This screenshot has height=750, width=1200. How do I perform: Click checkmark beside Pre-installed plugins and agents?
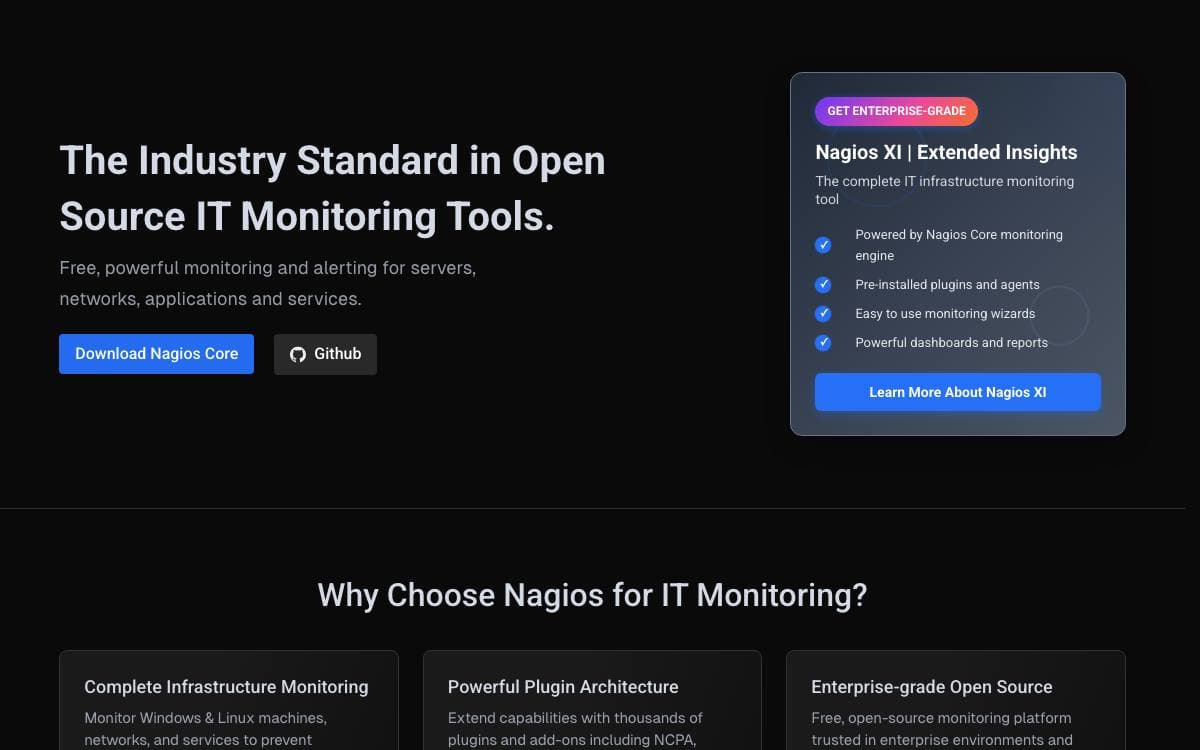823,285
